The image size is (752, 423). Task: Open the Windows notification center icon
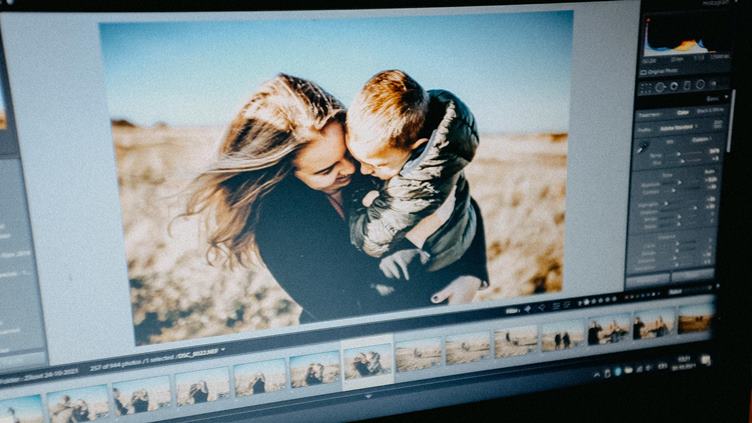(705, 360)
